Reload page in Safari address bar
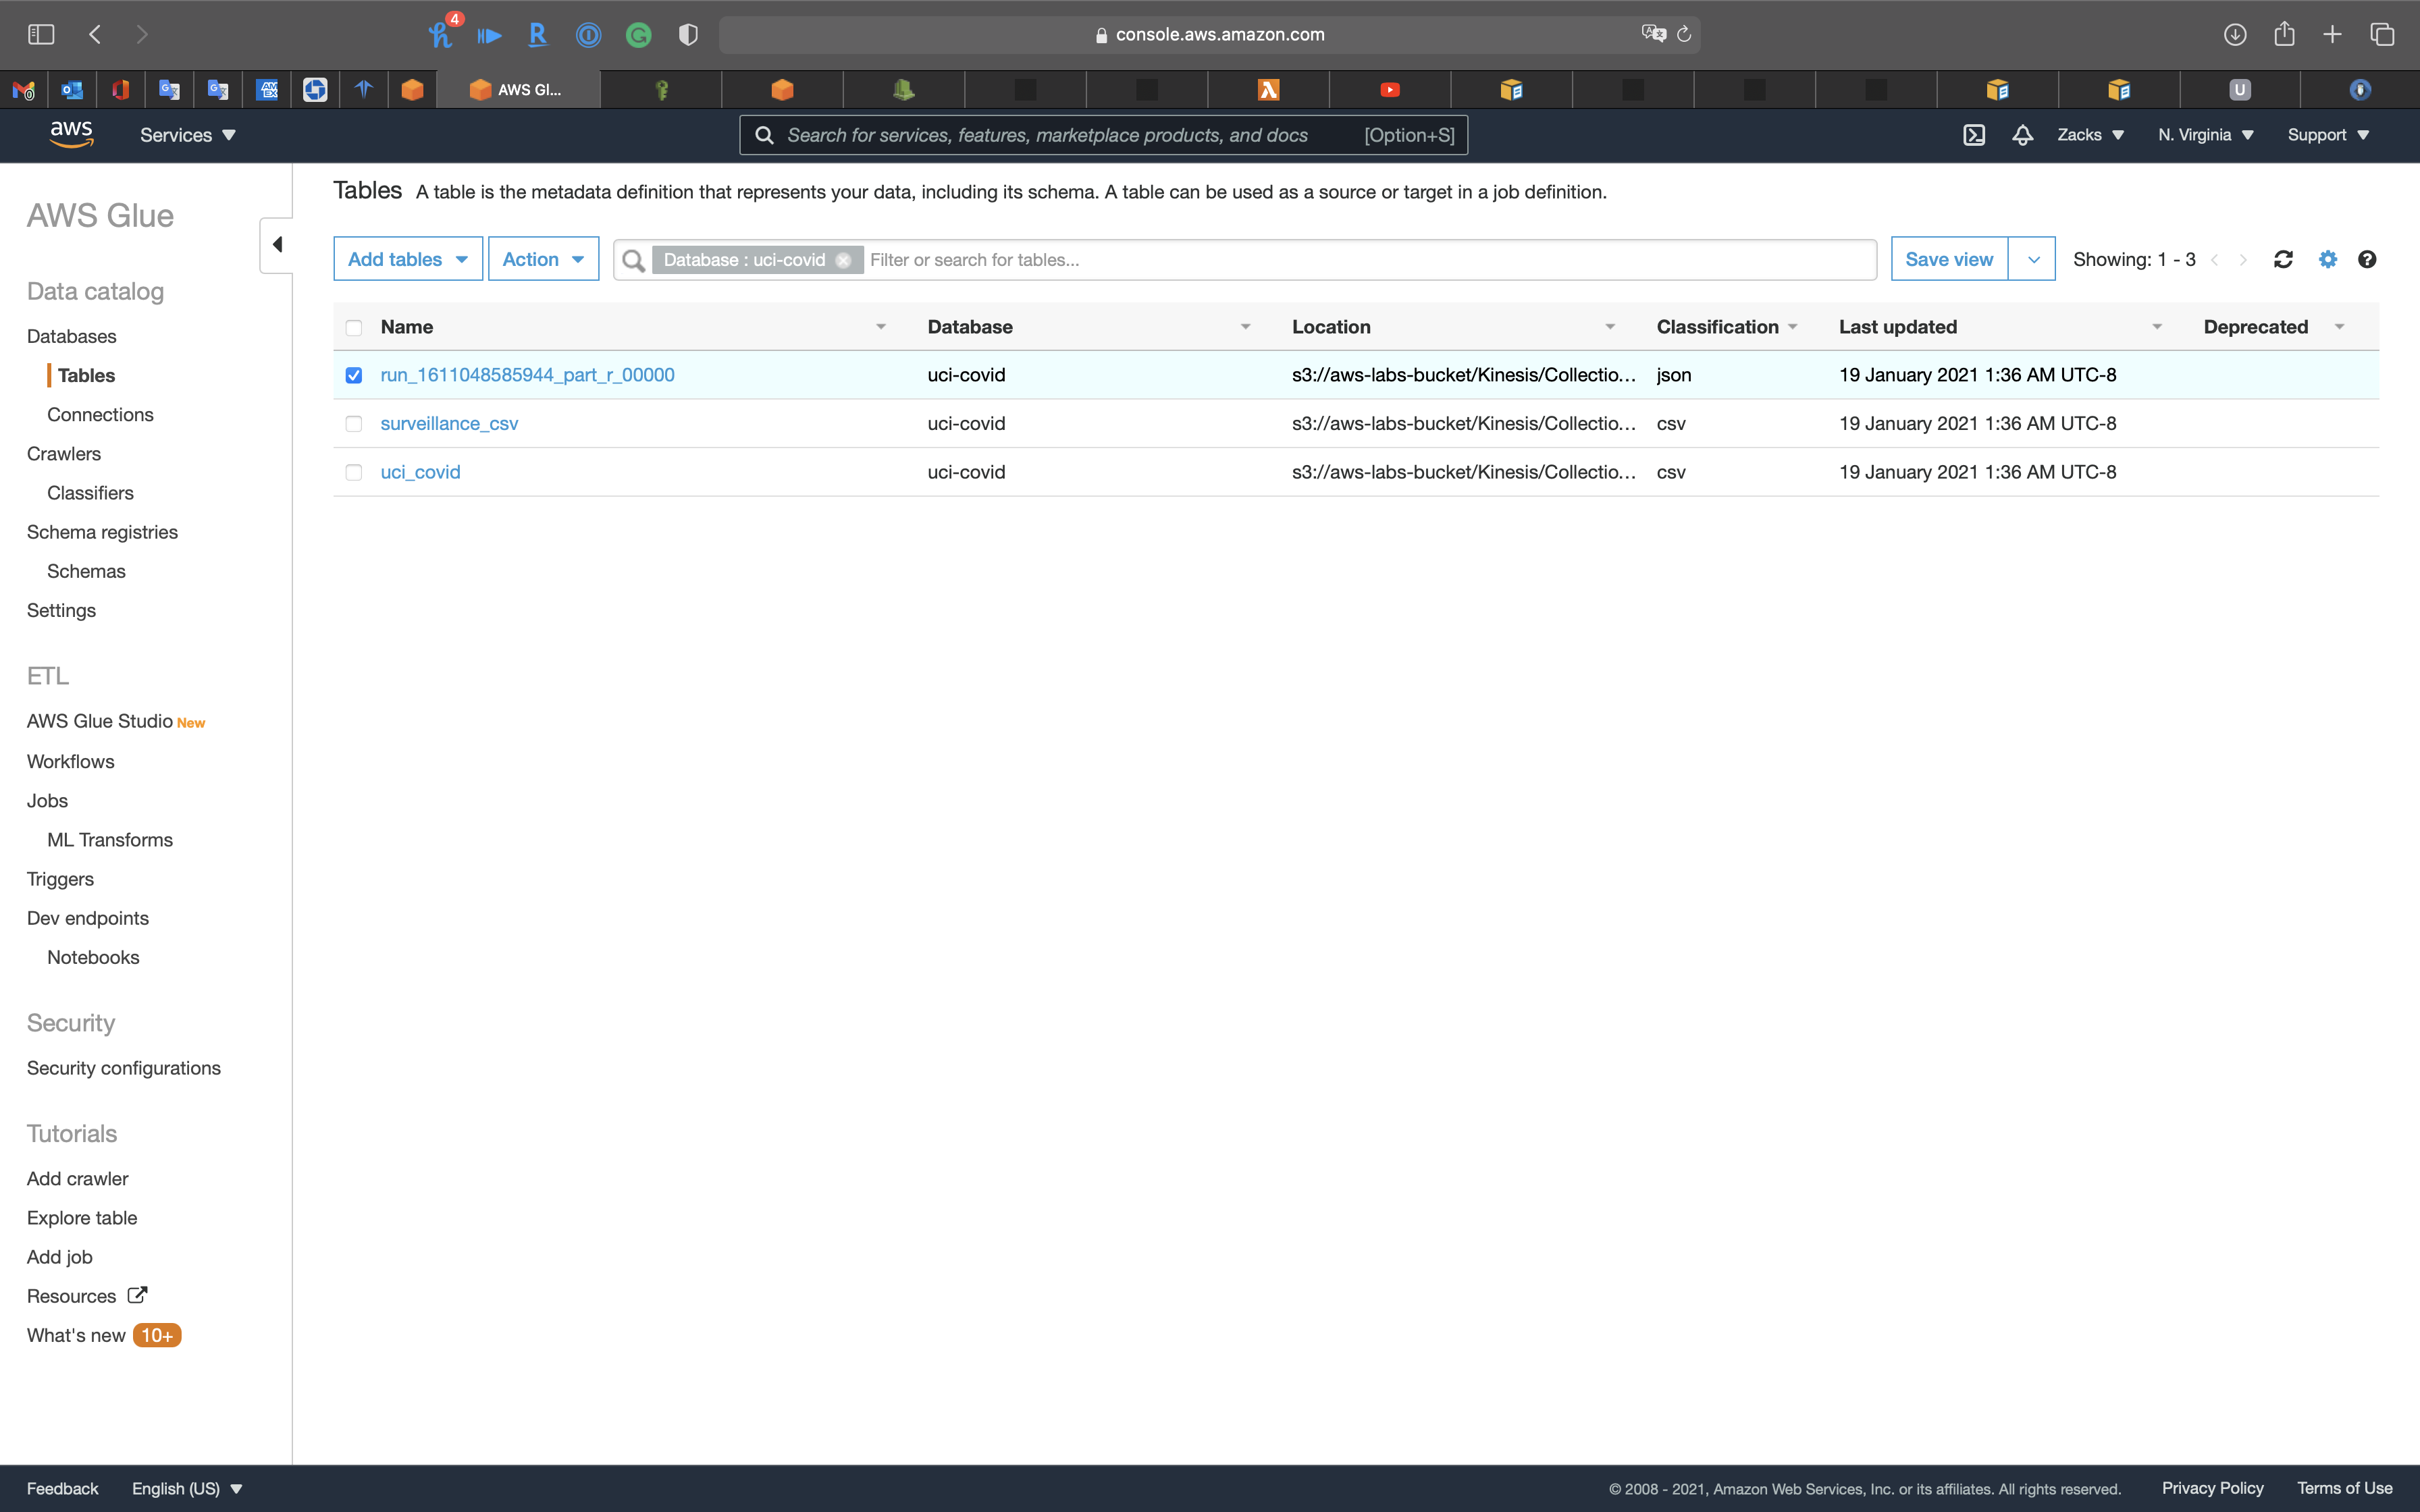 pos(1684,35)
